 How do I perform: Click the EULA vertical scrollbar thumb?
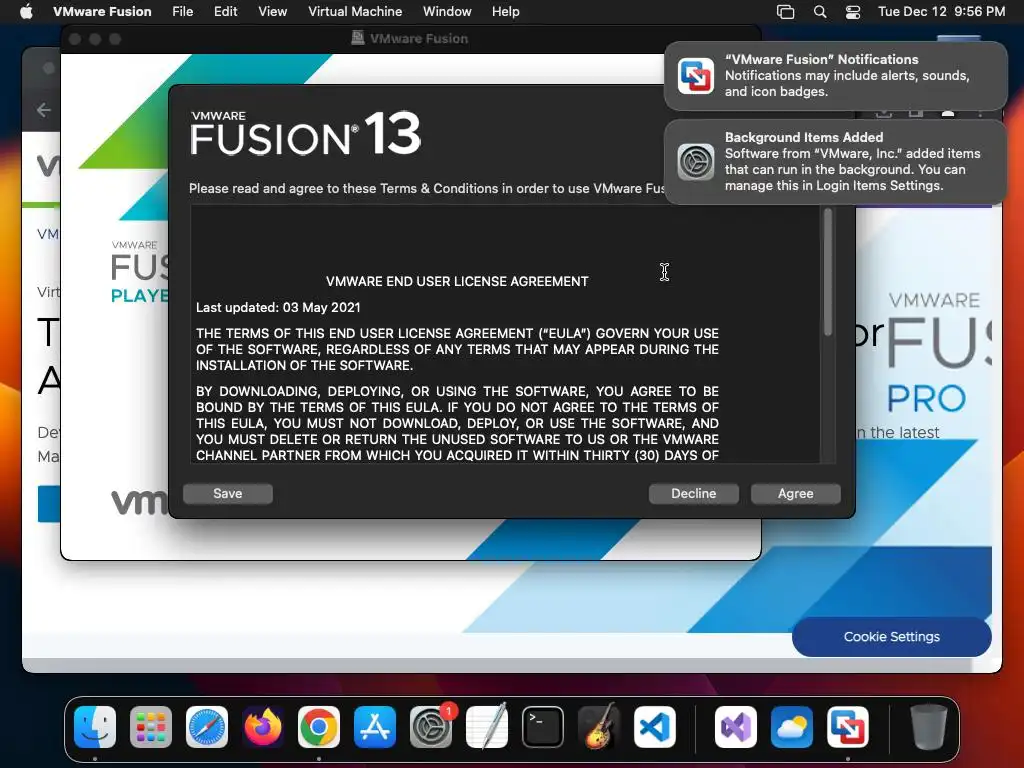point(828,272)
